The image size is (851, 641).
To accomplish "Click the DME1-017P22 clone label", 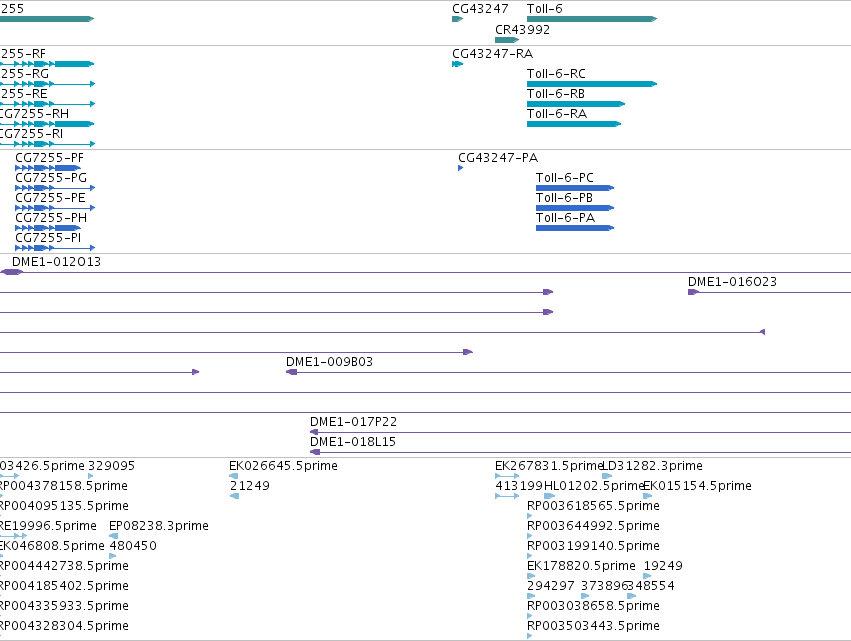I will (353, 422).
